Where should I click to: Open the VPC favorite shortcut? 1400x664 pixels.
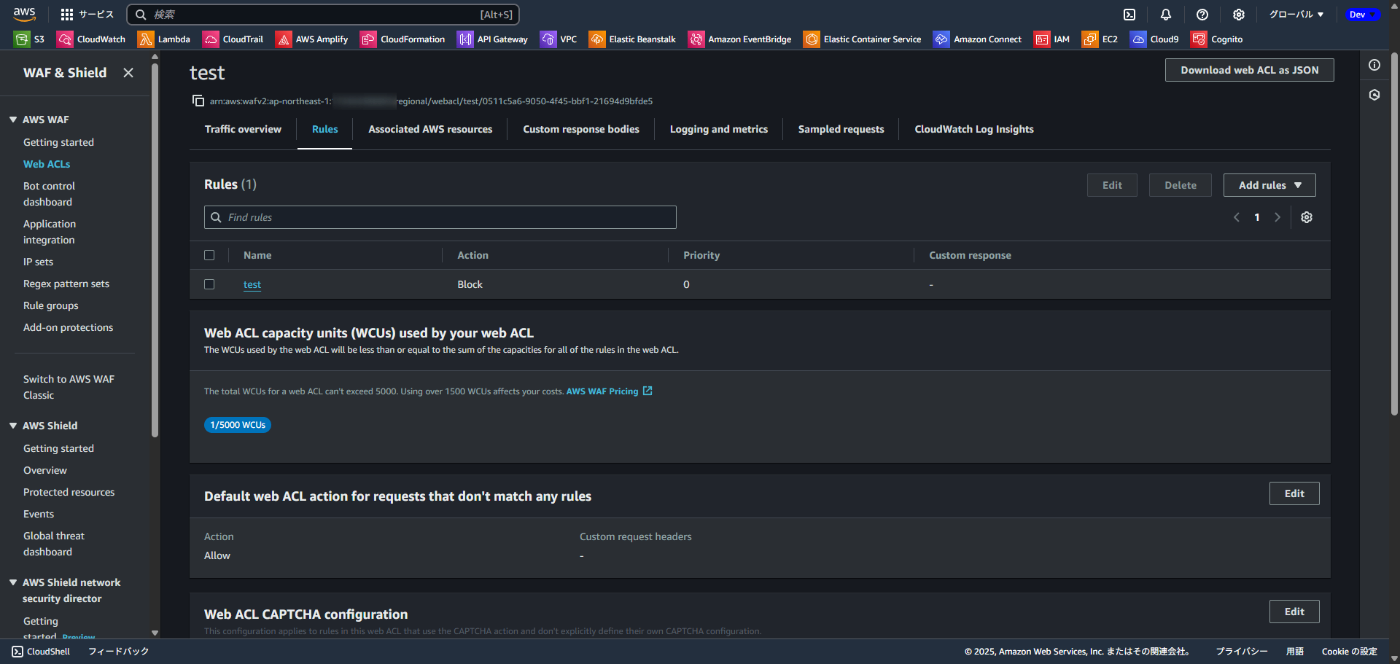click(x=559, y=39)
